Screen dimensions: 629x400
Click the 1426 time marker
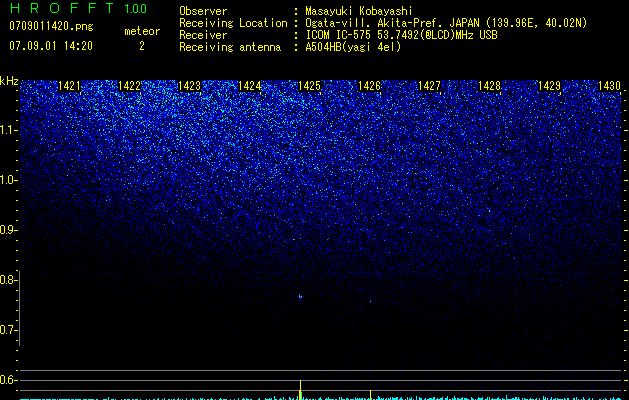tap(369, 85)
